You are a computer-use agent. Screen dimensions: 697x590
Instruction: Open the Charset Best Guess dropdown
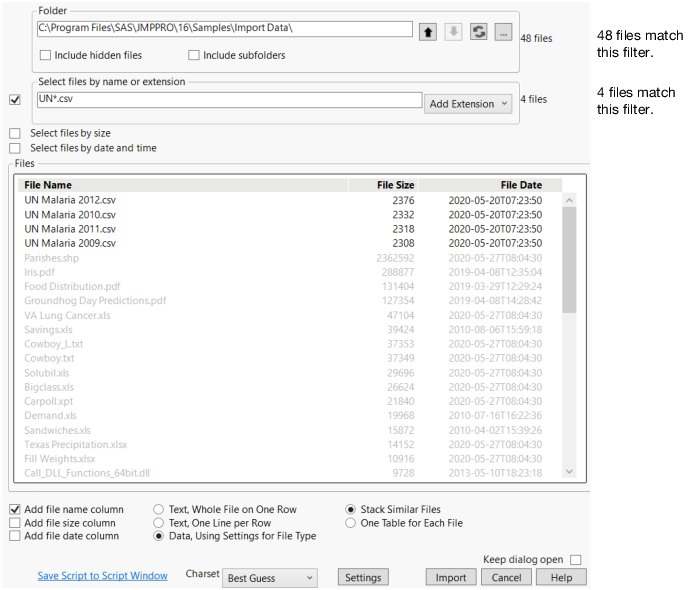(270, 578)
